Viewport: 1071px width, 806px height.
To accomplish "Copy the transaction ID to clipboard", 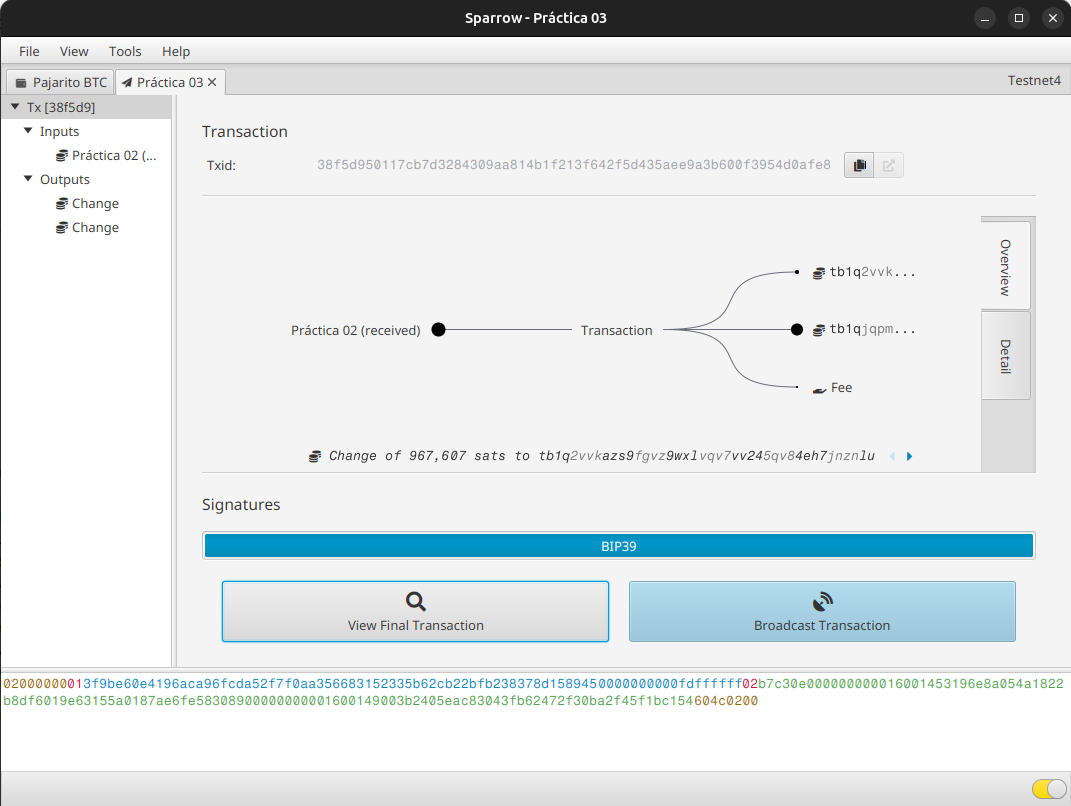I will (x=859, y=165).
